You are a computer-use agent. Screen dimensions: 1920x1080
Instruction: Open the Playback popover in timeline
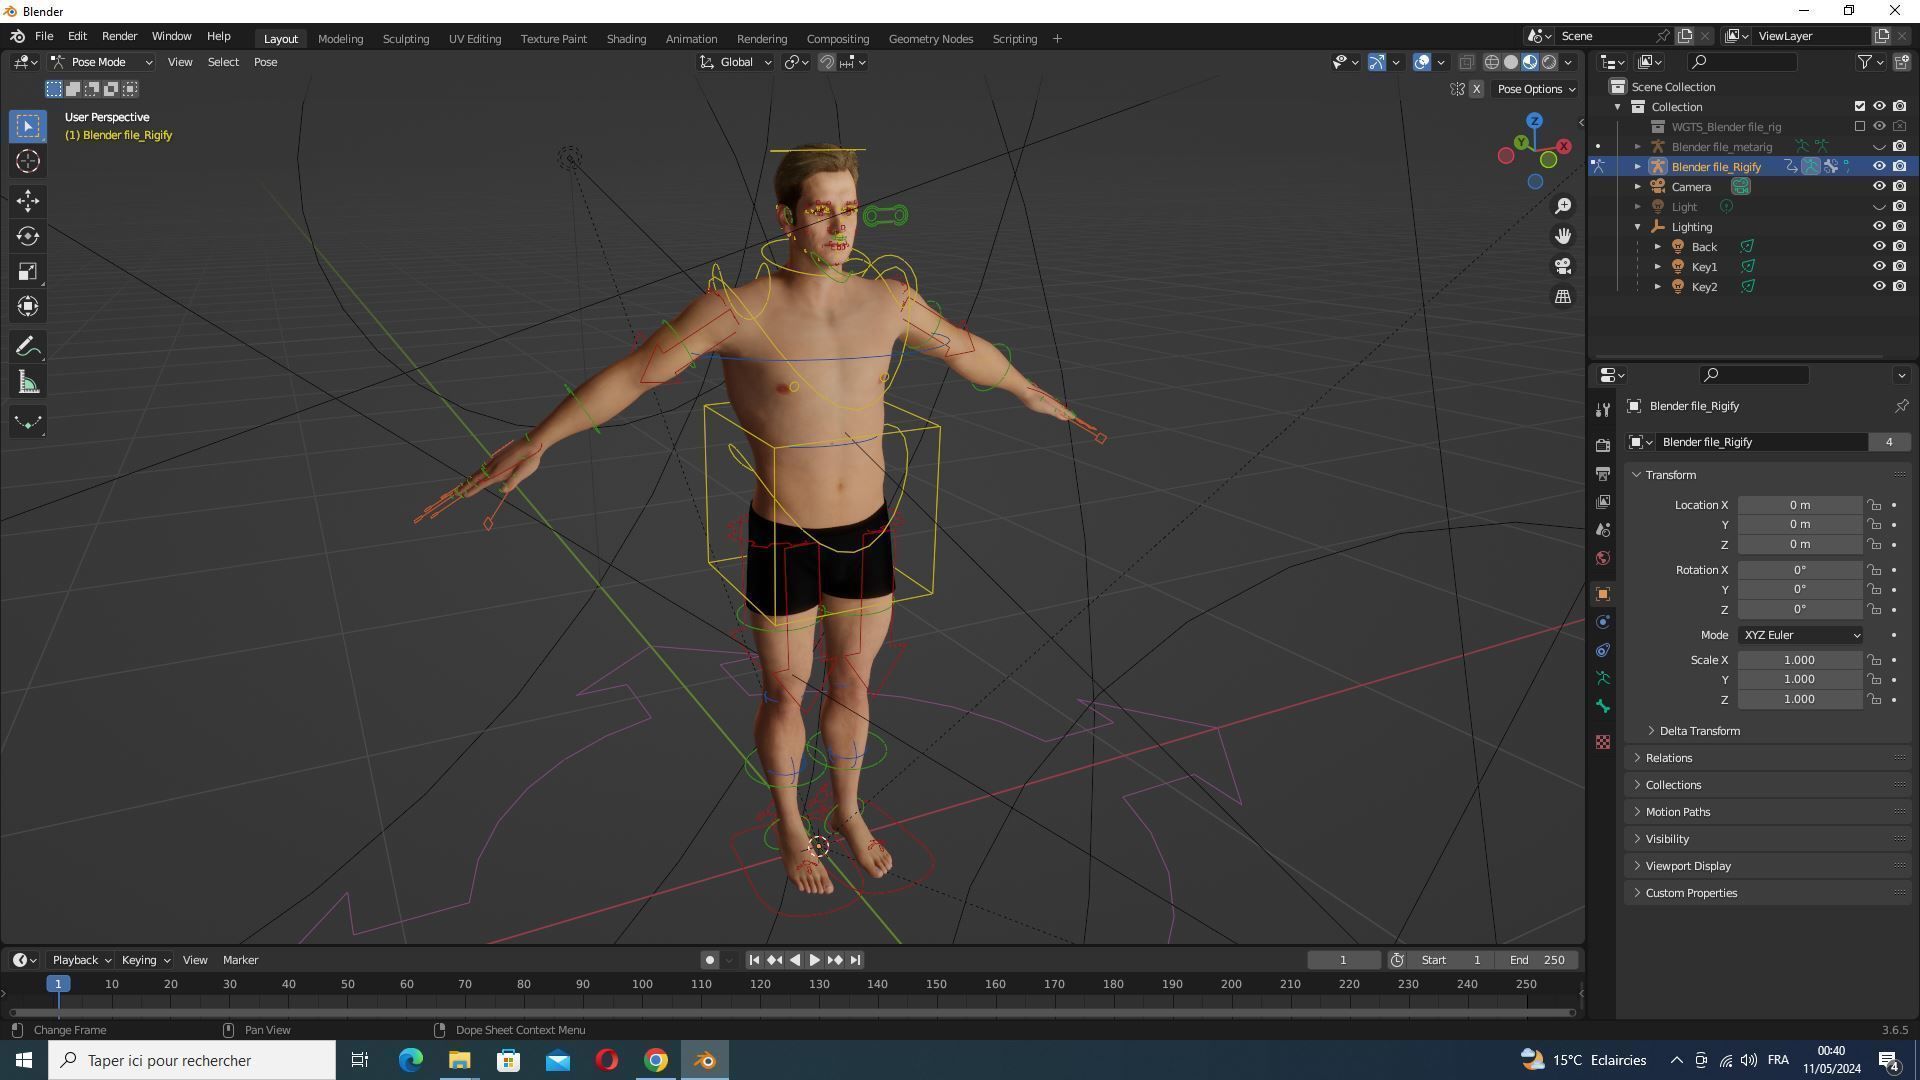tap(81, 960)
